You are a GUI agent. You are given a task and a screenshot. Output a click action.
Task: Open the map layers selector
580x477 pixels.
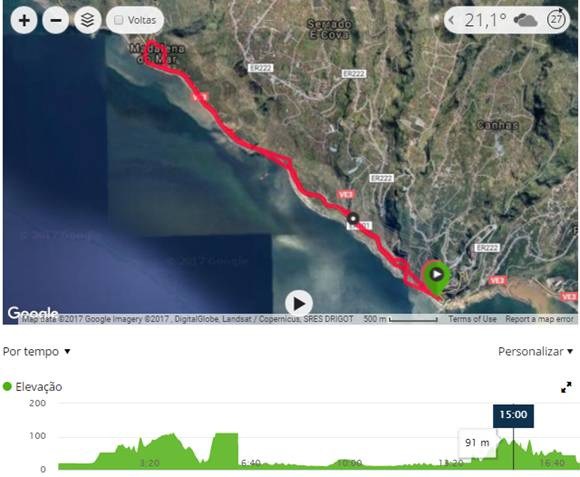(87, 20)
